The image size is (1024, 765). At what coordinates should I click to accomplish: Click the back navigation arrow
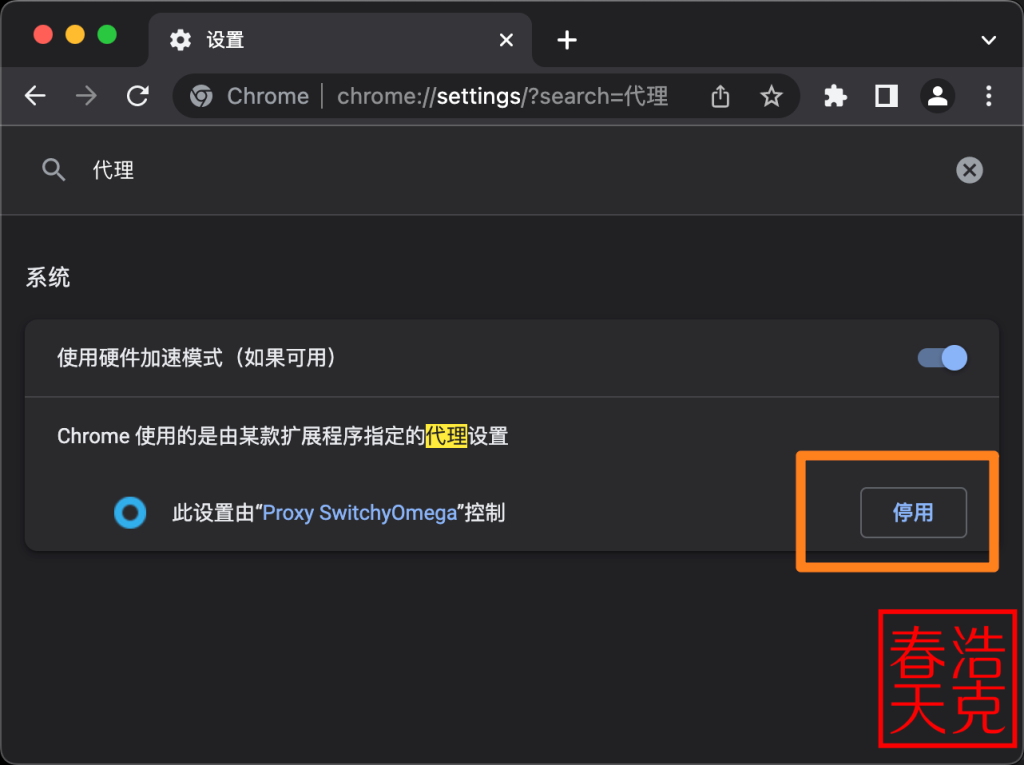[x=35, y=95]
